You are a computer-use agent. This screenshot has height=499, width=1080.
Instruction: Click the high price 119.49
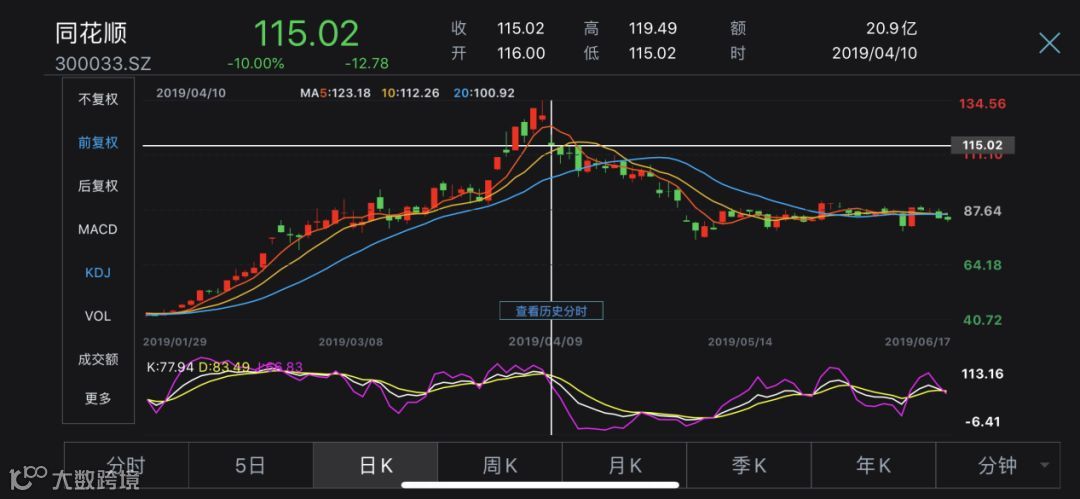click(652, 28)
